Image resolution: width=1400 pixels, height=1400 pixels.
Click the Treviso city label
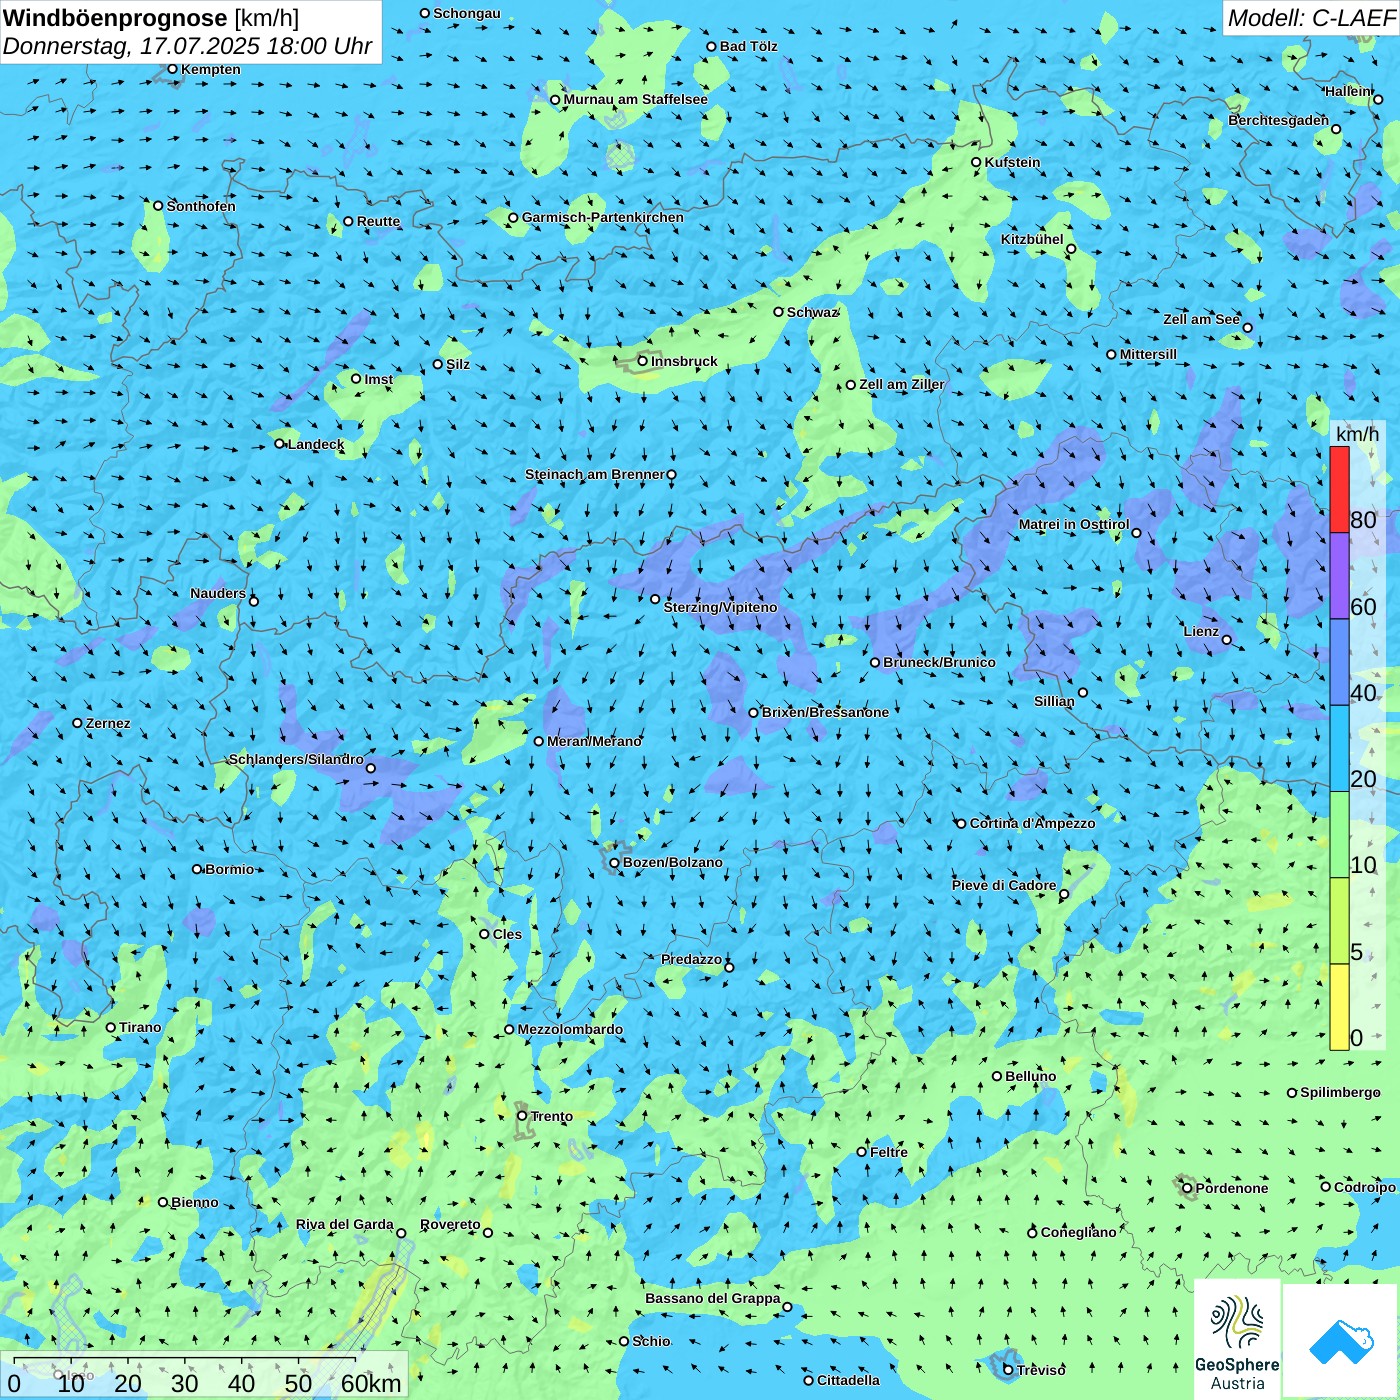pyautogui.click(x=1041, y=1370)
